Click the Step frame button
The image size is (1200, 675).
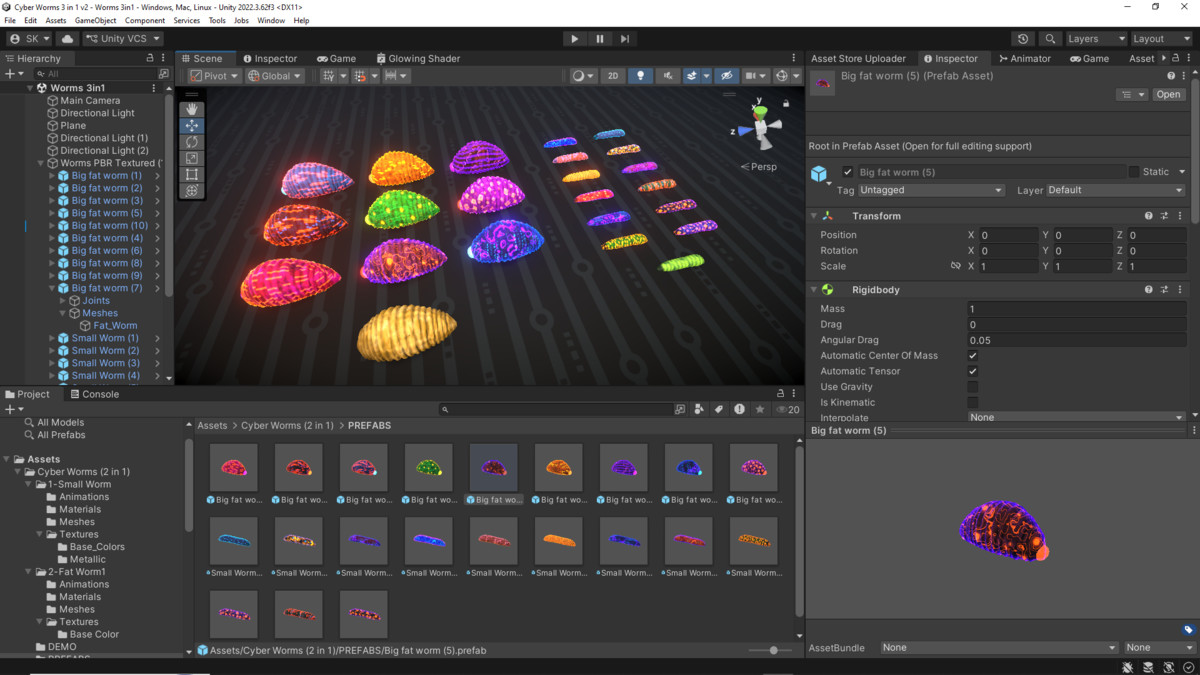625,39
